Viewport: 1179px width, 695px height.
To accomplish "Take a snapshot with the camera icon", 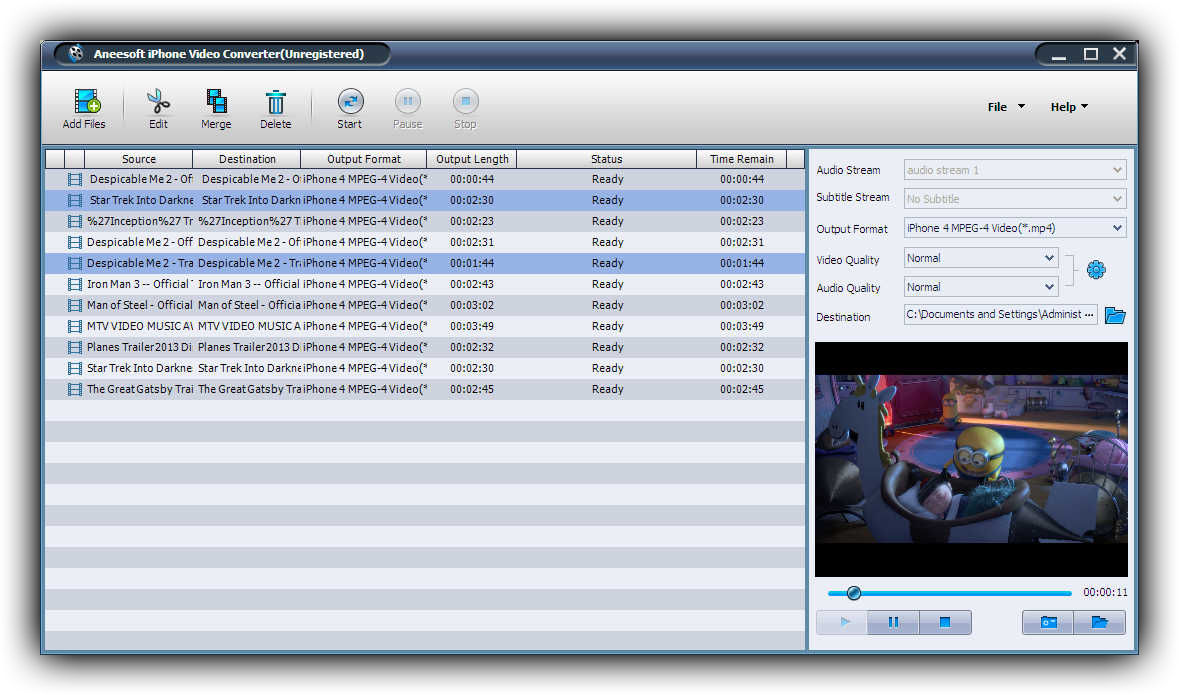I will coord(1048,622).
